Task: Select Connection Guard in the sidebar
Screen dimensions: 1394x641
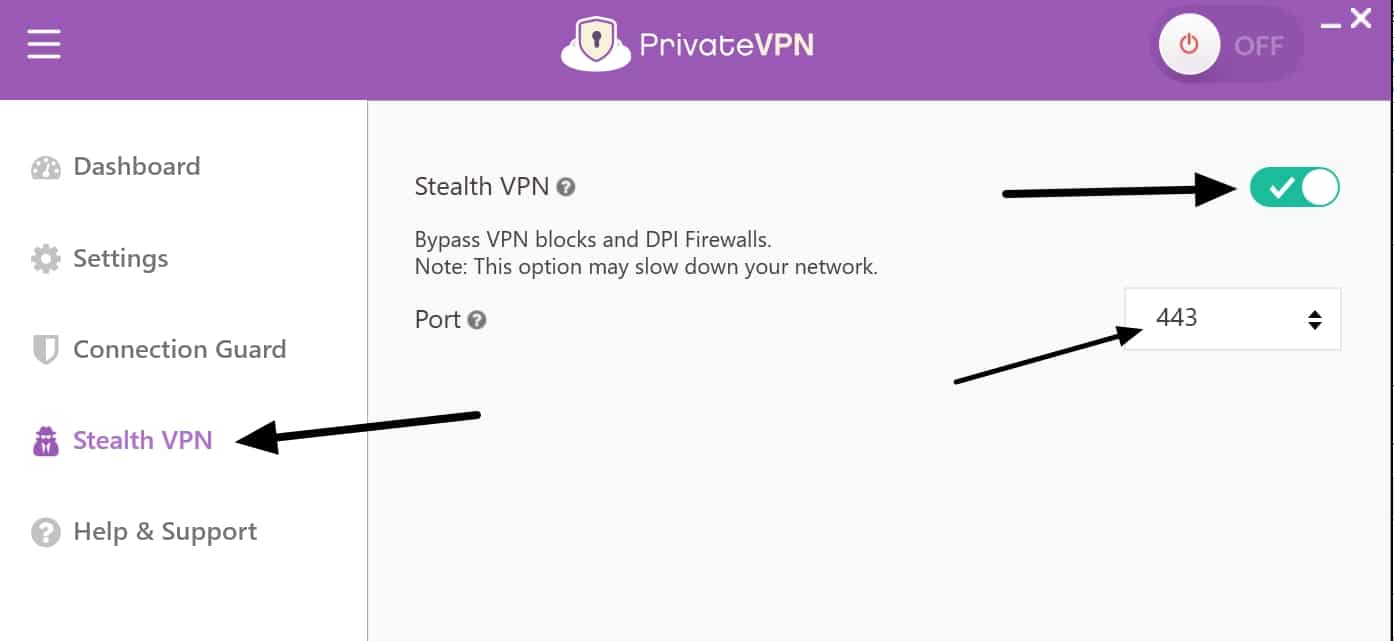Action: point(180,349)
